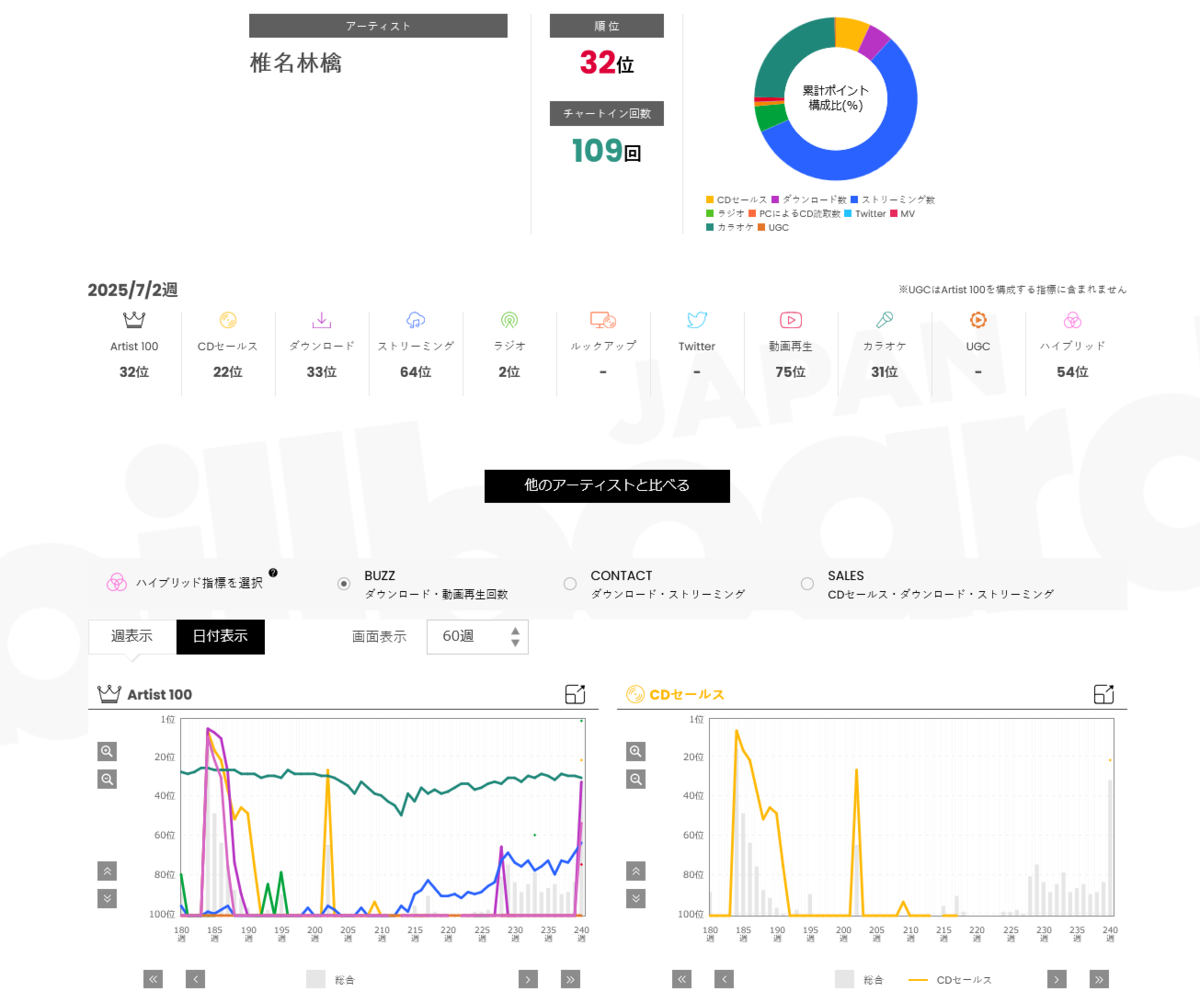Click the MV red legend swatch
This screenshot has height=991, width=1200.
click(x=893, y=214)
